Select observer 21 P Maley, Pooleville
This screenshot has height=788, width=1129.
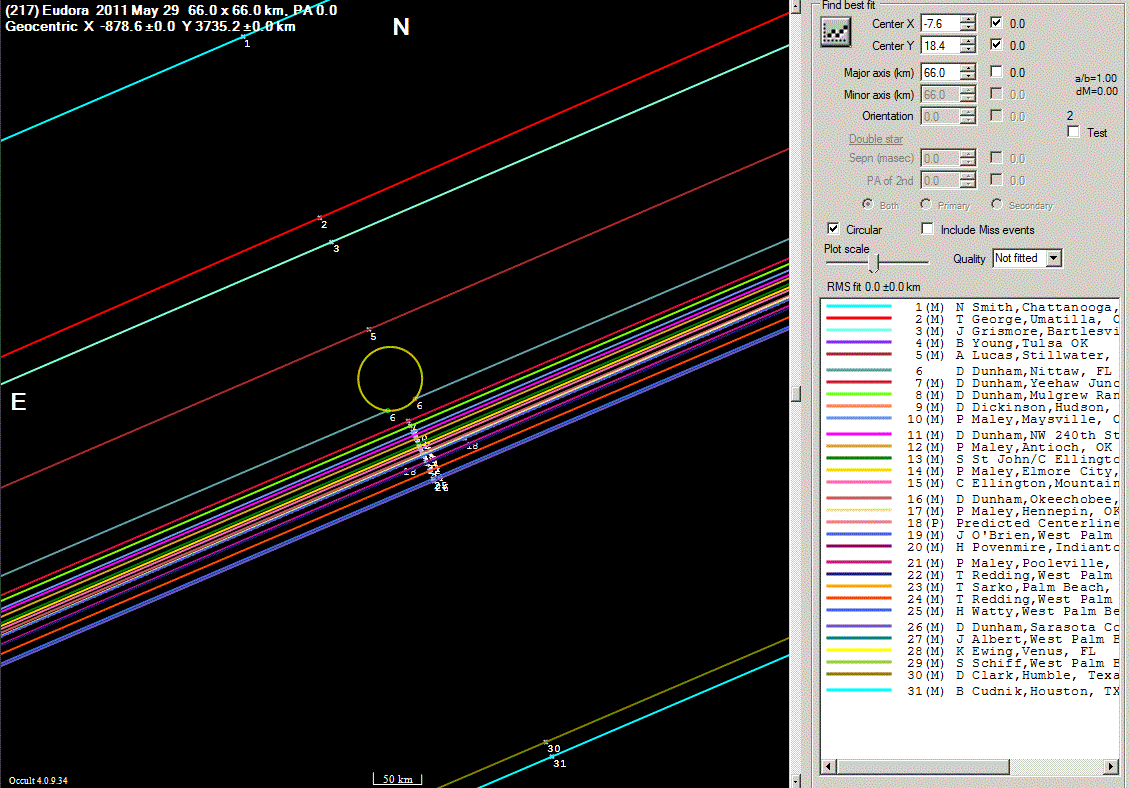971,563
